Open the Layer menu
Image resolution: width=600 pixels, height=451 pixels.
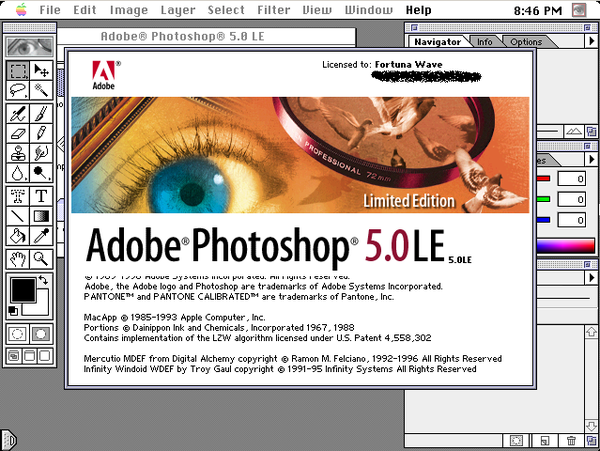(x=178, y=10)
